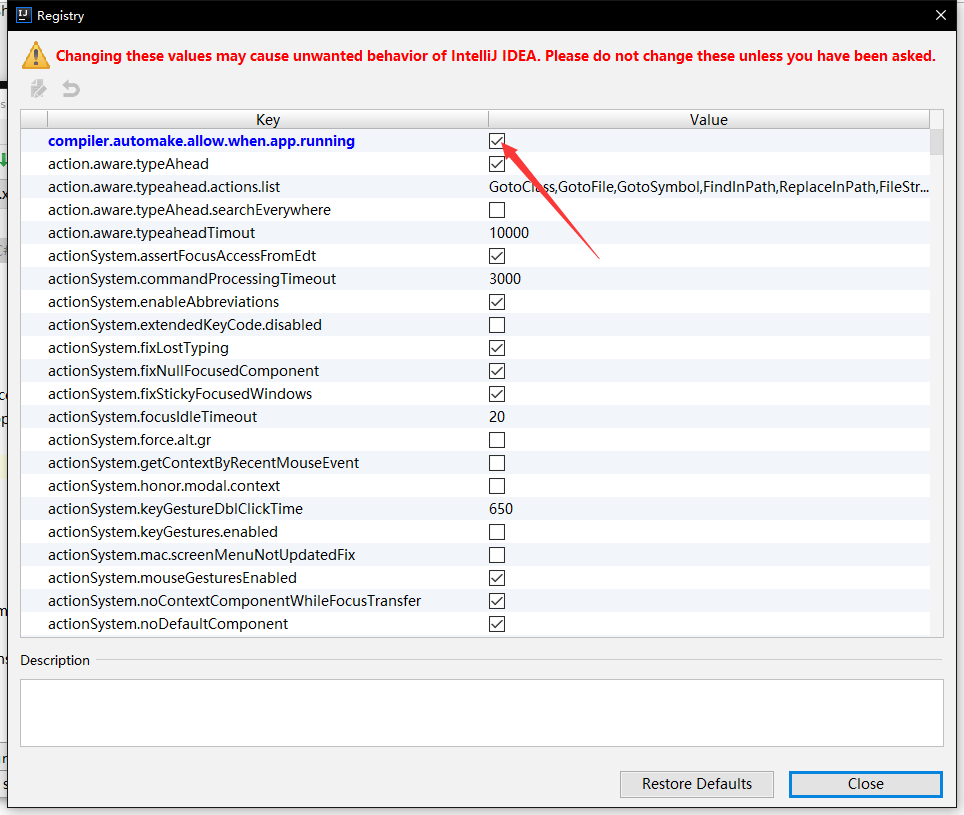Toggle actionSystem.fixNullFocusedComponent checkbox
The width and height of the screenshot is (964, 815).
pyautogui.click(x=497, y=371)
